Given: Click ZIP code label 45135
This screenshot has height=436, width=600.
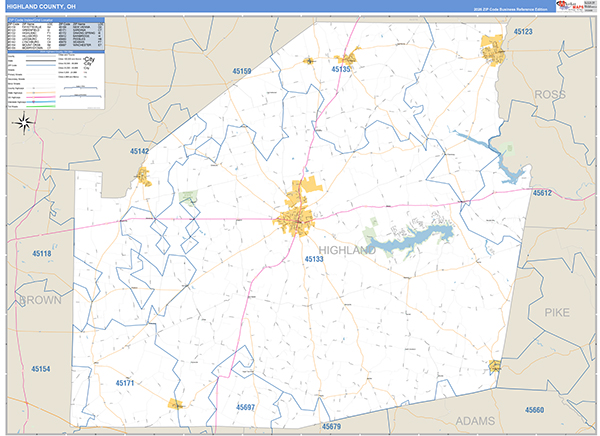Looking at the screenshot, I should coord(341,69).
